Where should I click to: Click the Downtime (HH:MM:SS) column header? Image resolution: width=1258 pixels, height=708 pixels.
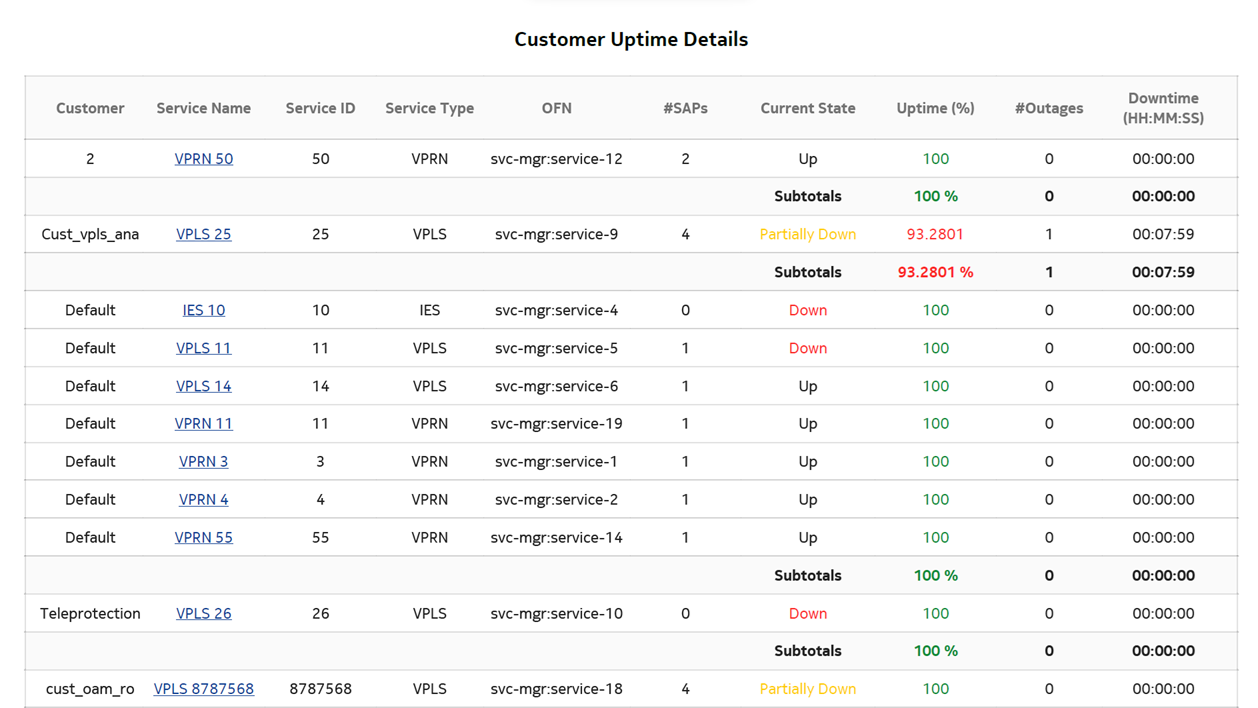click(1163, 108)
